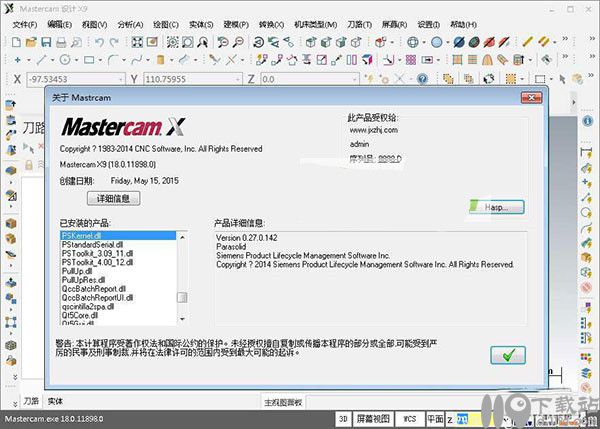Click the blue info icon on right sidebar

pos(588,121)
